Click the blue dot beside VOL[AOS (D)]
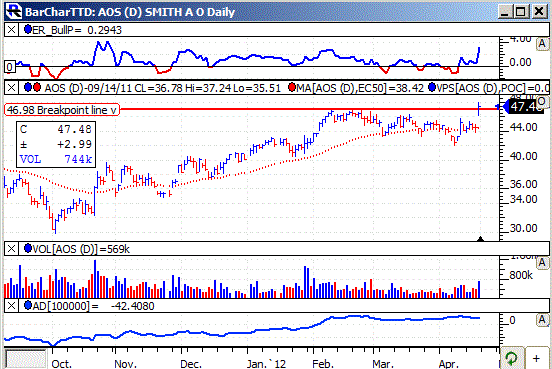Screen dimensions: 552x369 tap(27, 249)
